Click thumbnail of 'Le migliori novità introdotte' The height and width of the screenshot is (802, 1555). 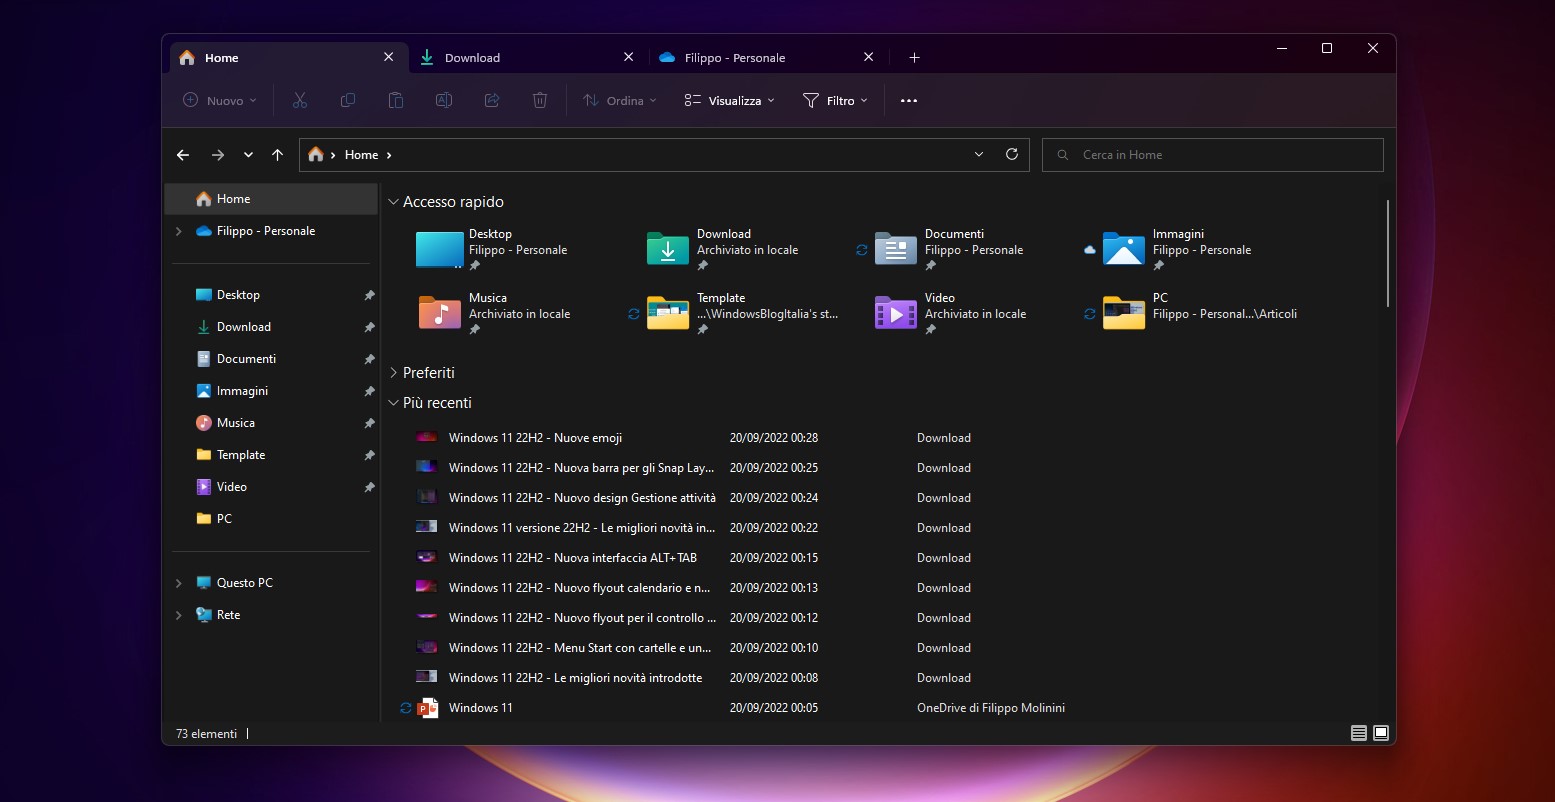pos(427,677)
